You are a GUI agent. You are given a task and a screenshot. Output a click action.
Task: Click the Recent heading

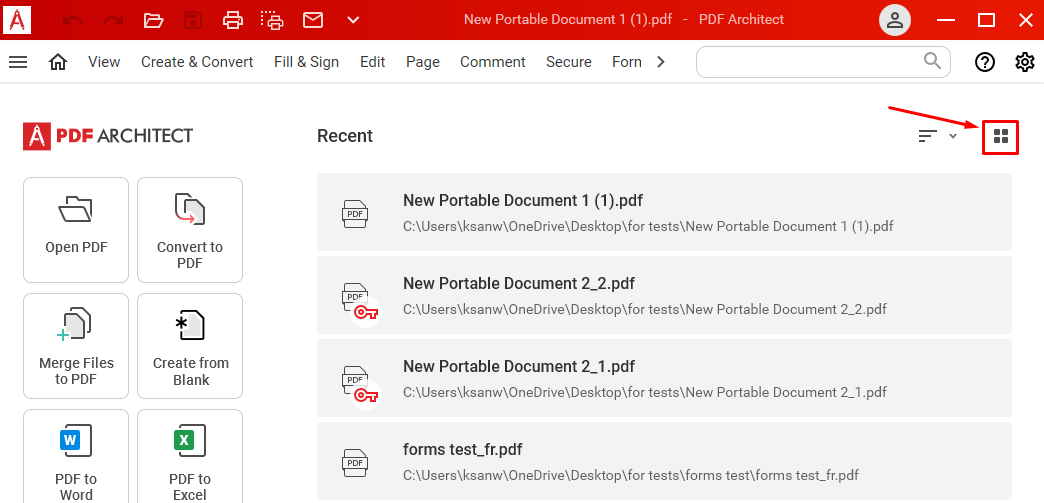345,136
